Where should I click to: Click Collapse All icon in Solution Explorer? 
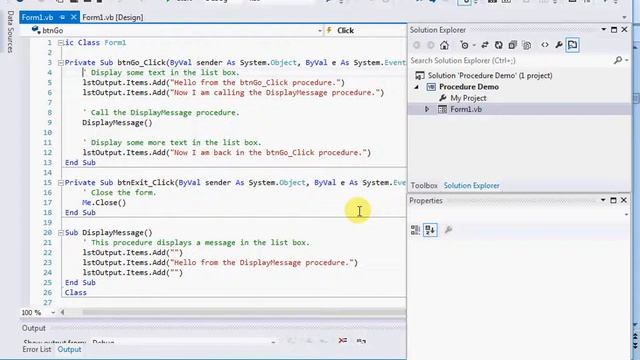pos(513,45)
